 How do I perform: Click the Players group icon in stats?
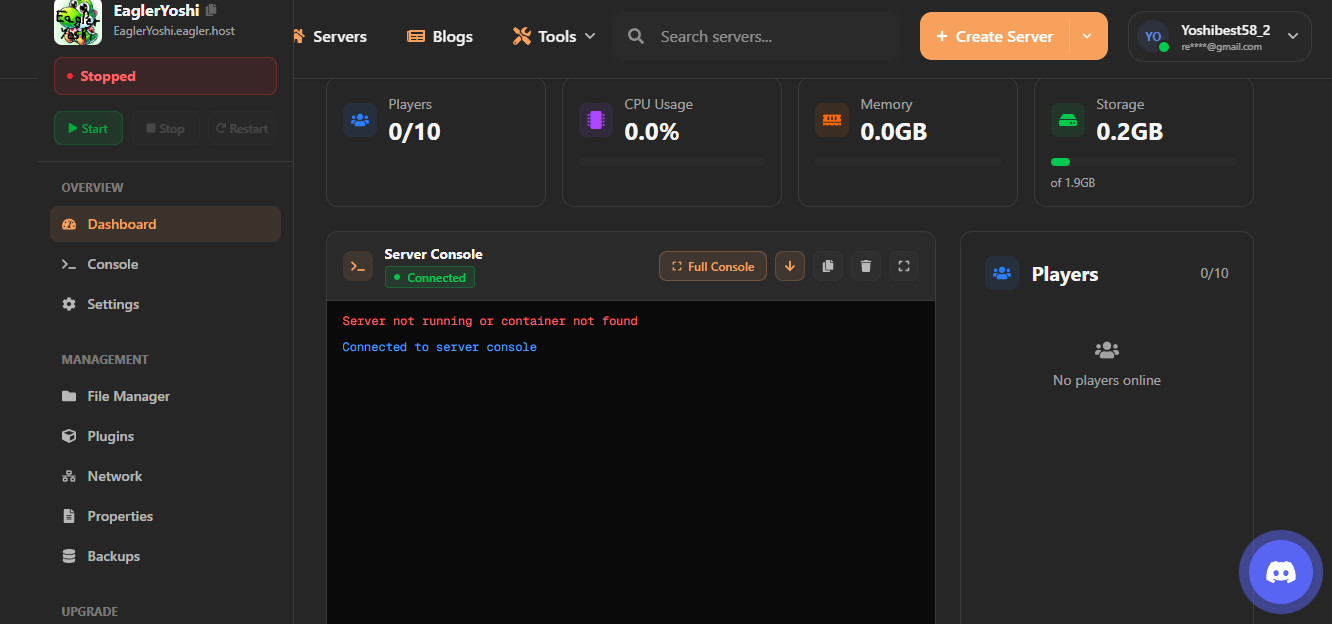point(360,120)
